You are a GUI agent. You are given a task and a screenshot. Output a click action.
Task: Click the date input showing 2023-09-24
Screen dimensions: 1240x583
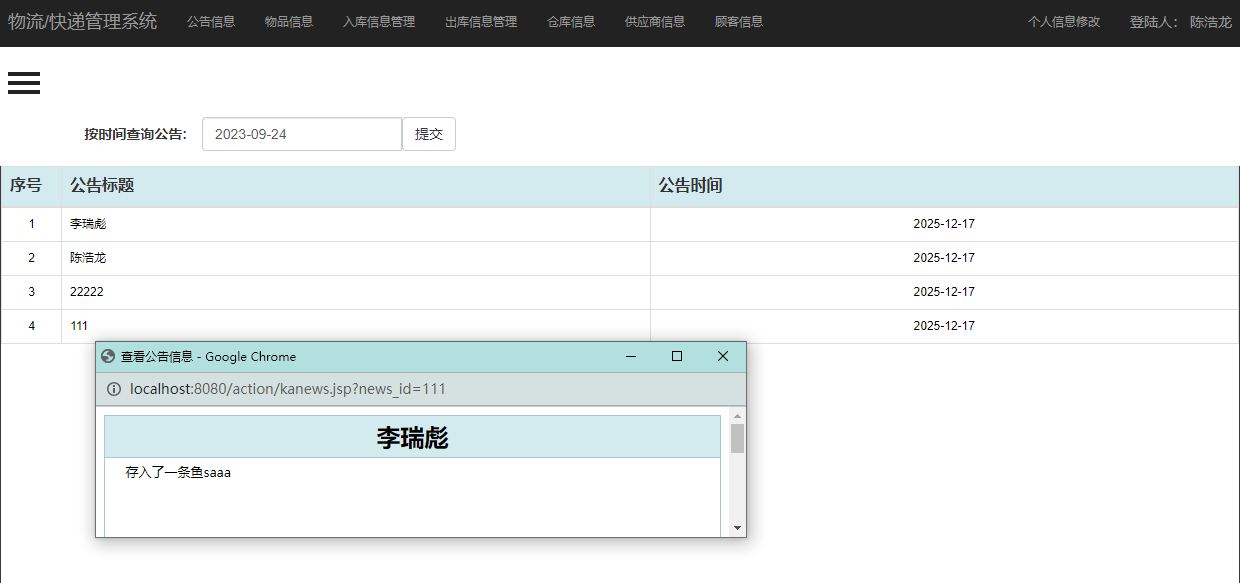[x=301, y=133]
